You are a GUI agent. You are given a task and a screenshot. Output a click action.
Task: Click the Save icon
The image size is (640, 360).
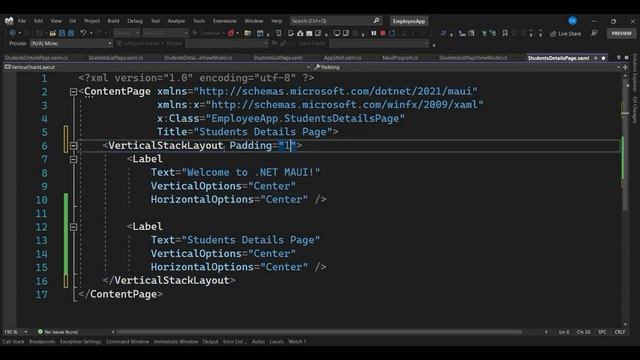coord(62,33)
